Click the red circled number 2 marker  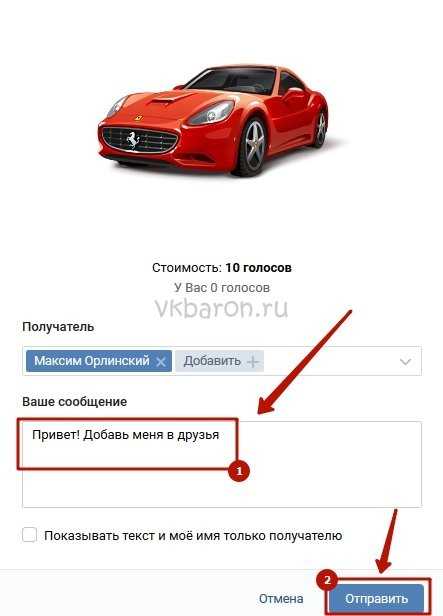point(327,580)
